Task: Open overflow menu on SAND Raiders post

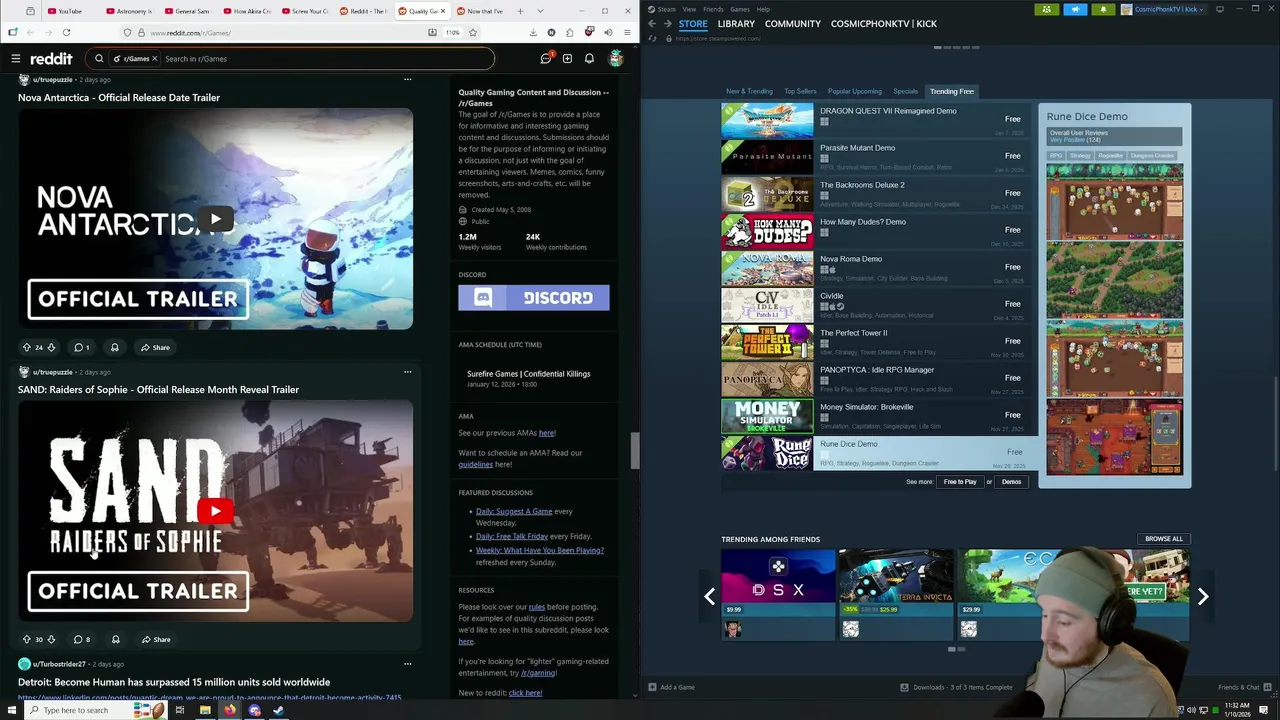Action: 407,372
